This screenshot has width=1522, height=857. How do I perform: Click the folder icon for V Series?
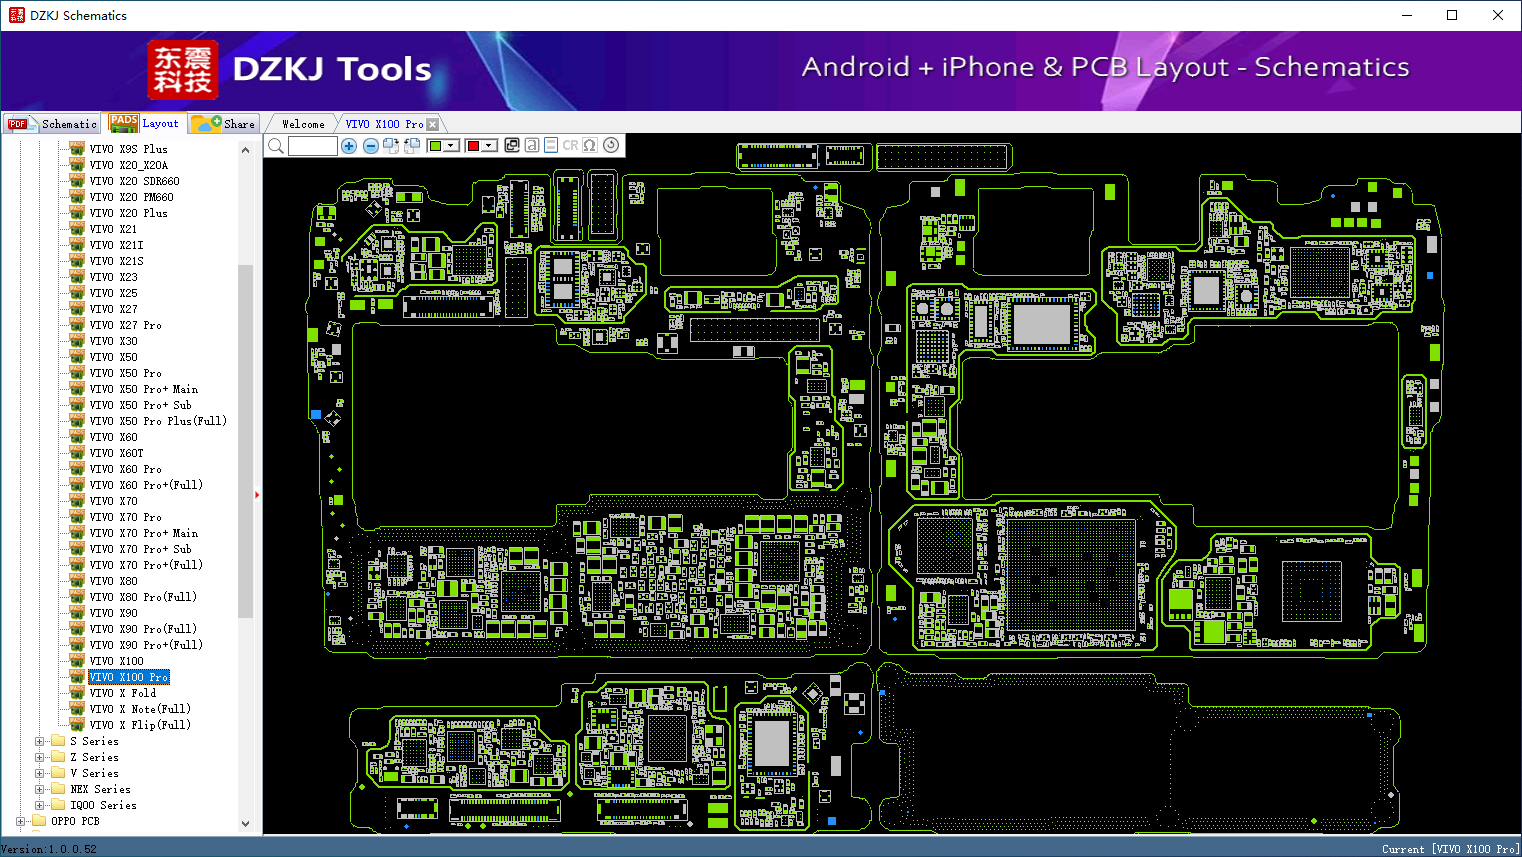click(58, 773)
